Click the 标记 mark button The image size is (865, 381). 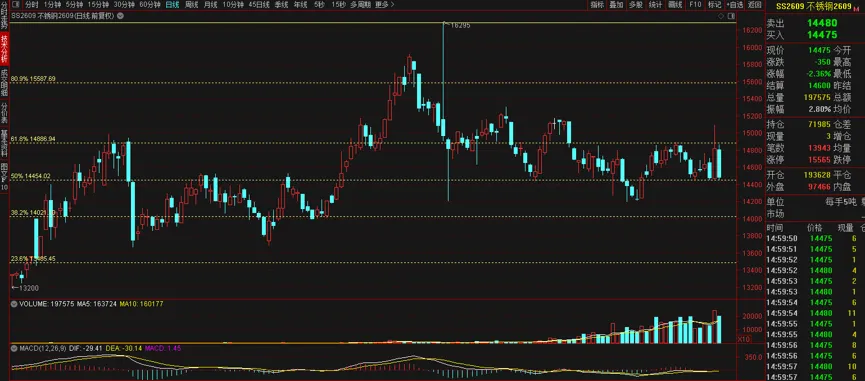tap(714, 4)
